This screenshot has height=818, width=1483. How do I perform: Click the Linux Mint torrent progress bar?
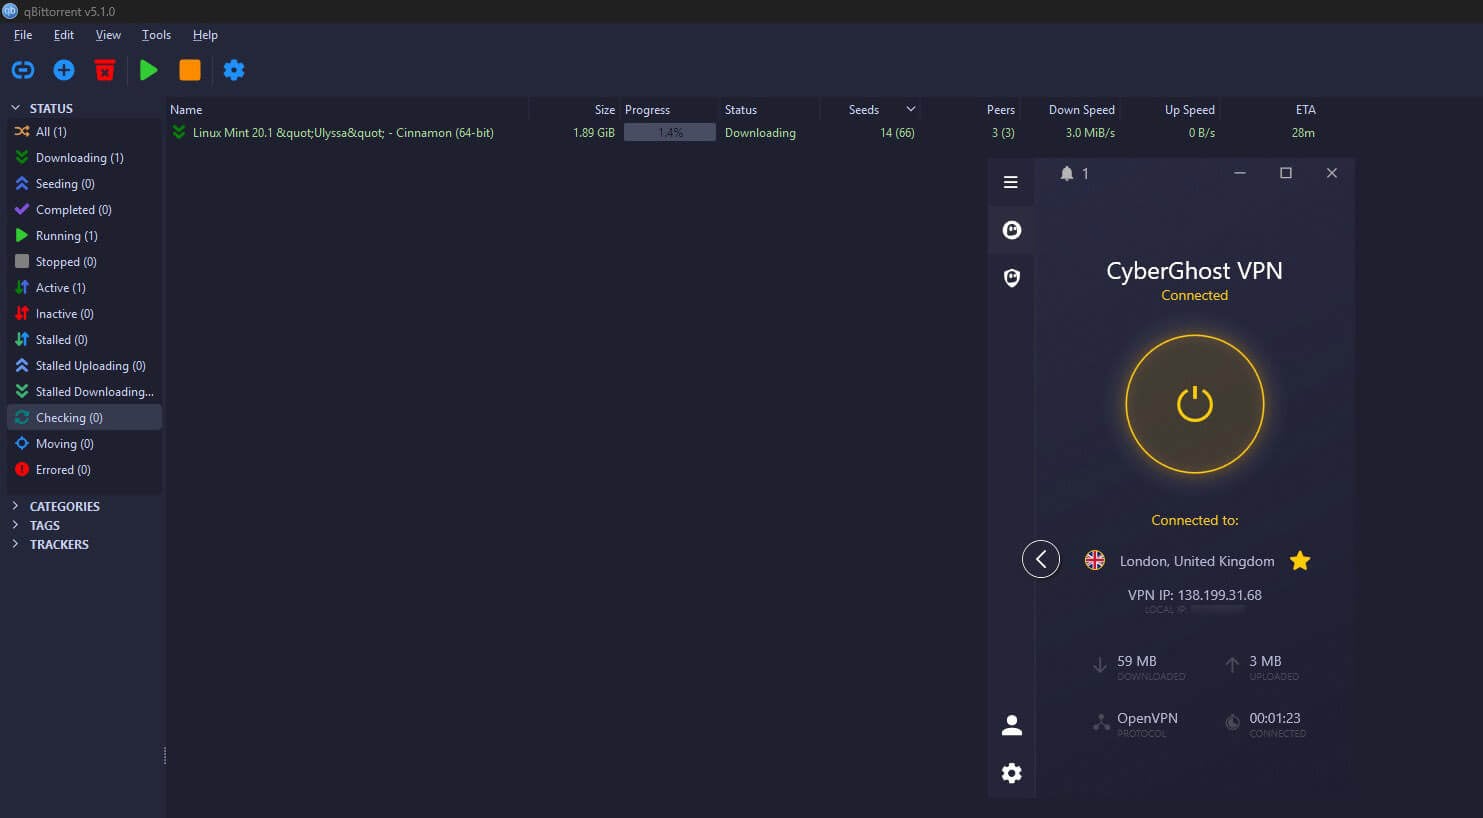[x=669, y=132]
